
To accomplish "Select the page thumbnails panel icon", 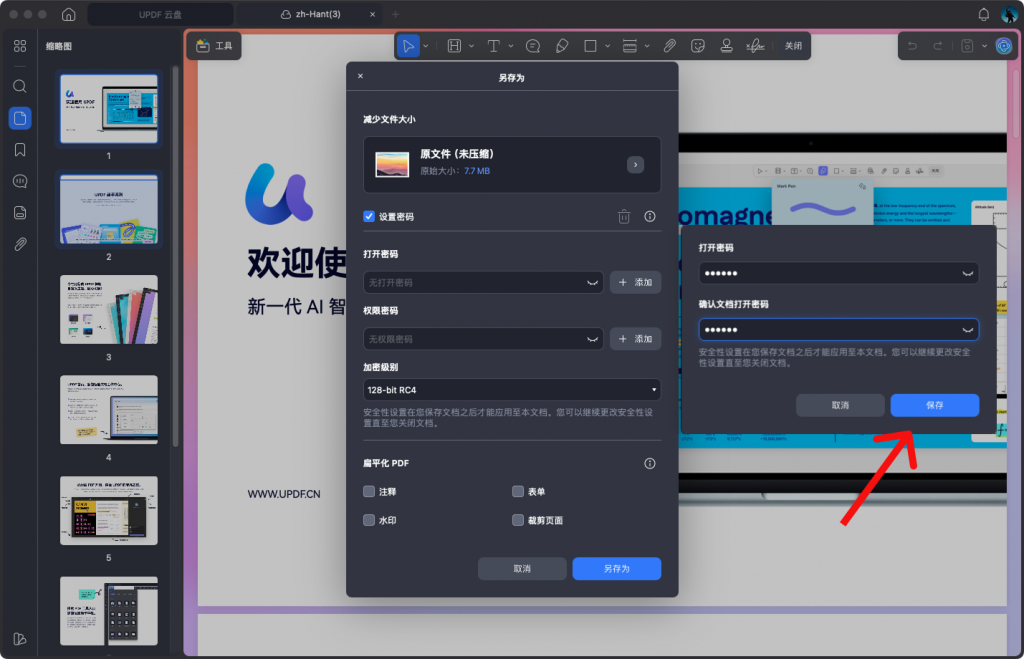I will [x=20, y=118].
